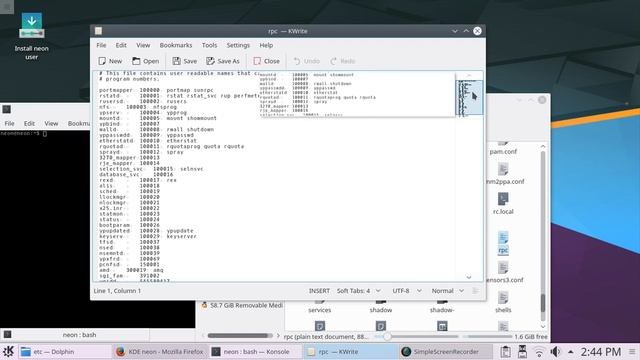Switch to etc — Dolphin taskbar entry

65,351
